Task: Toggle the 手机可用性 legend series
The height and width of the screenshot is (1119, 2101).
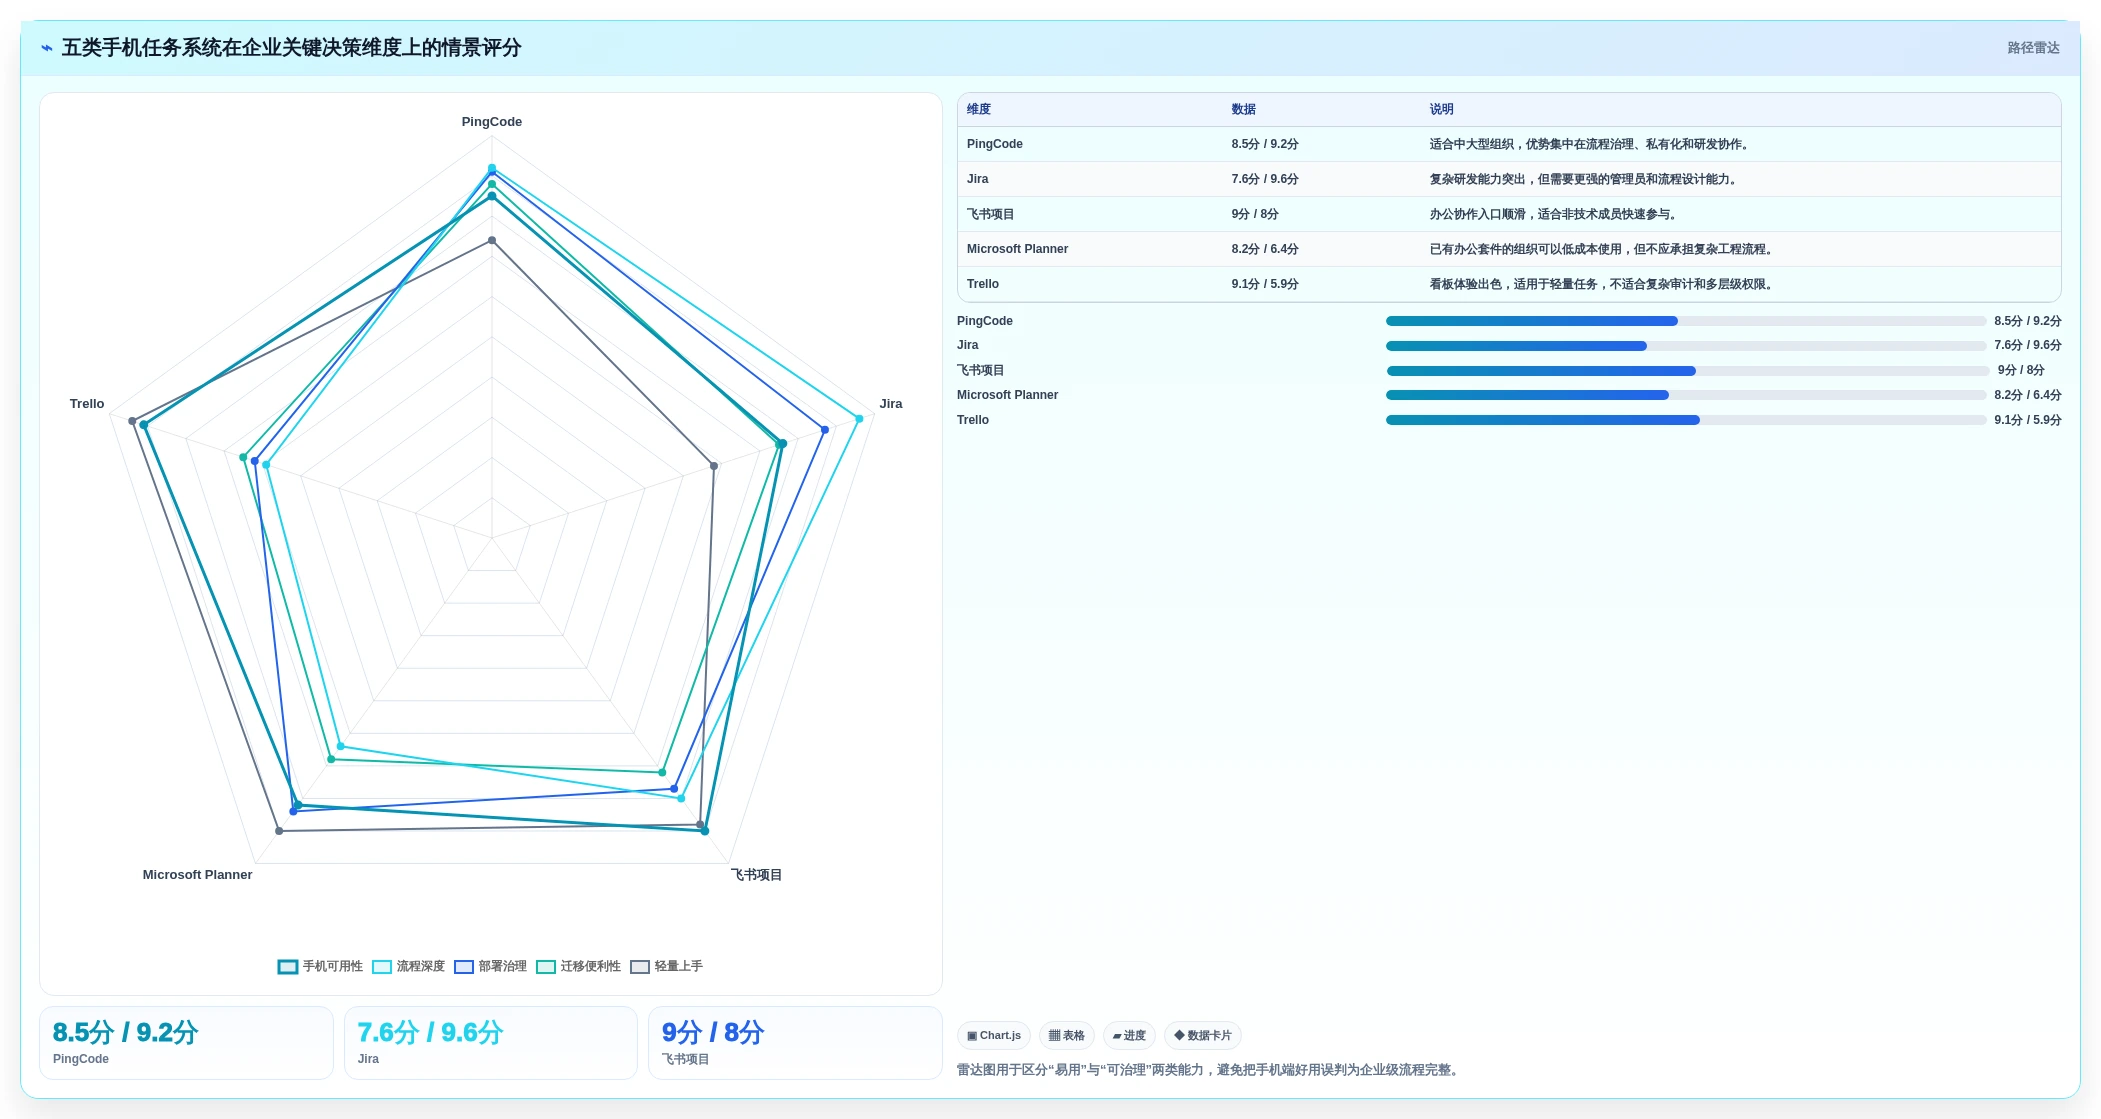Action: (x=320, y=966)
